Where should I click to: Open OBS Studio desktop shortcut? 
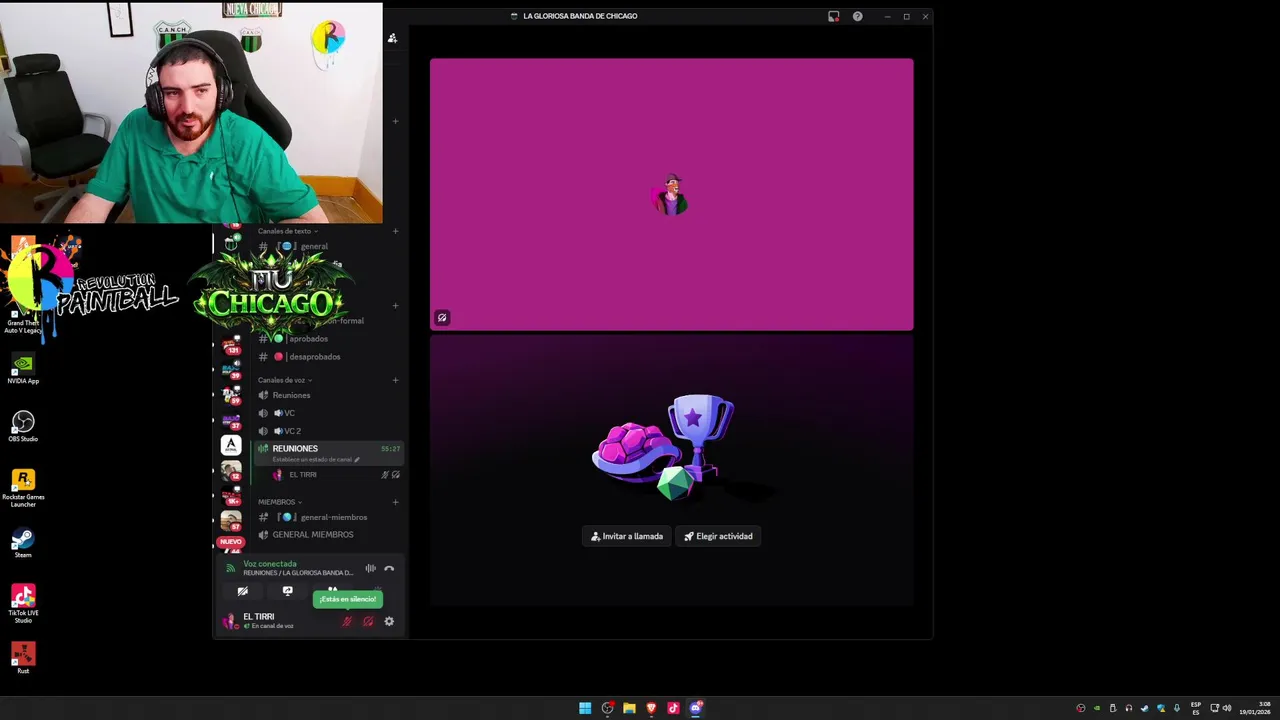point(23,426)
